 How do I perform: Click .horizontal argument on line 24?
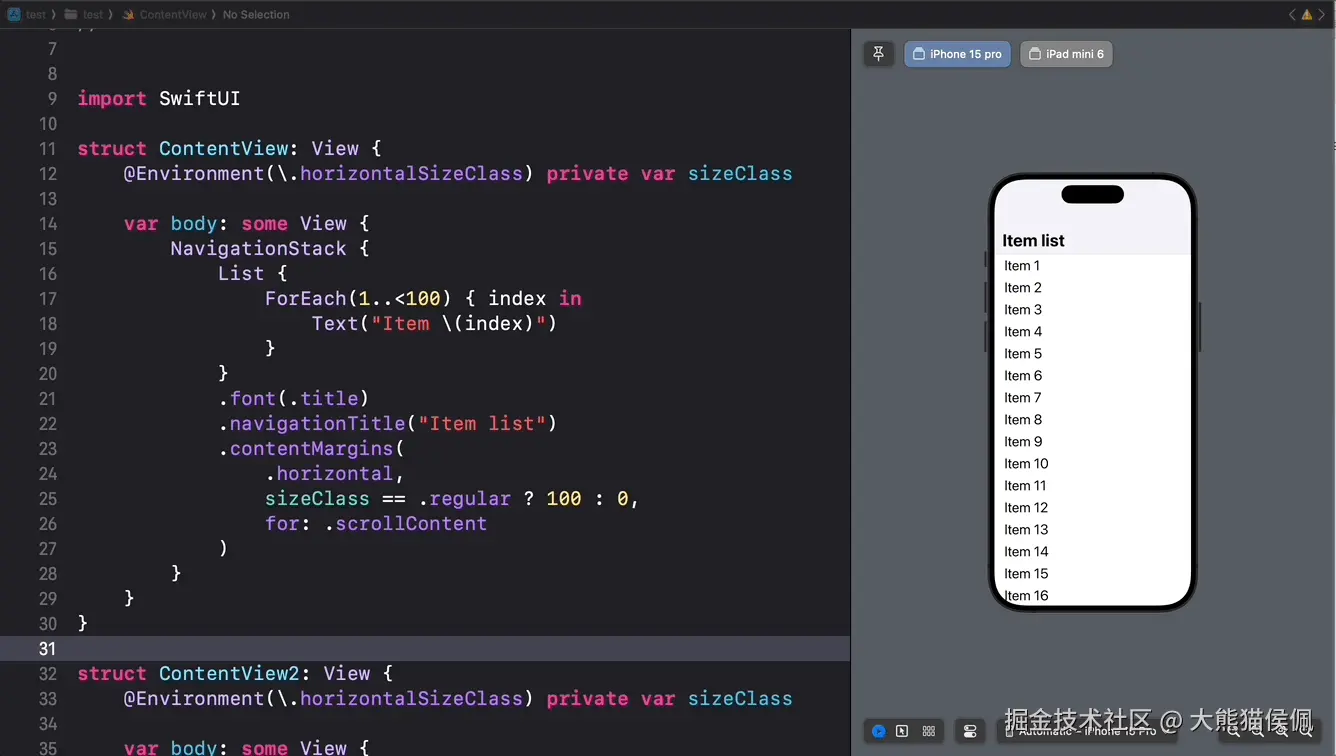[329, 474]
